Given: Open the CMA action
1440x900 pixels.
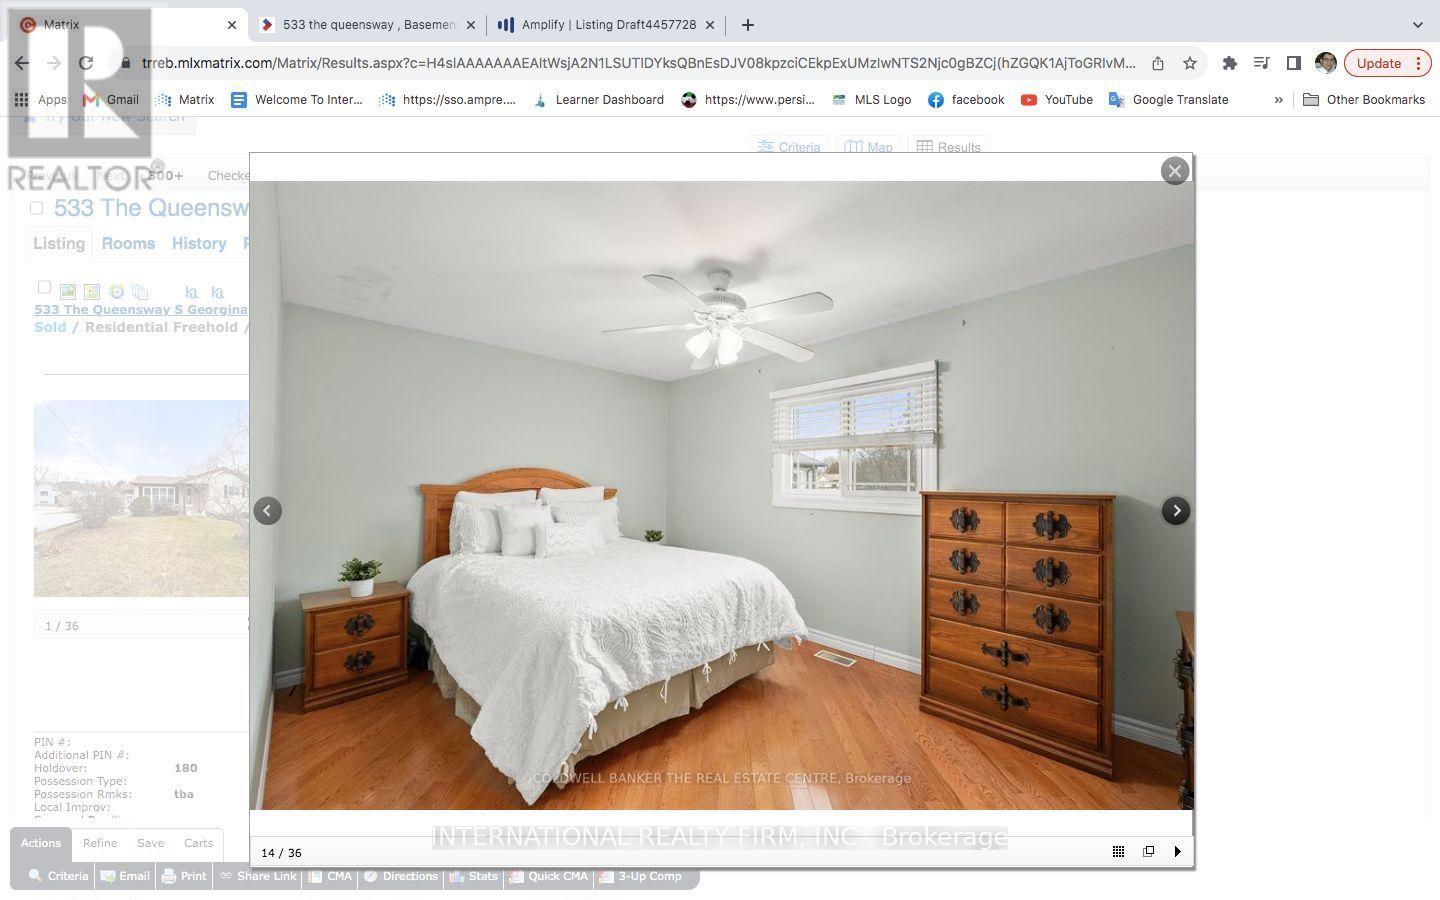Looking at the screenshot, I should pyautogui.click(x=331, y=876).
